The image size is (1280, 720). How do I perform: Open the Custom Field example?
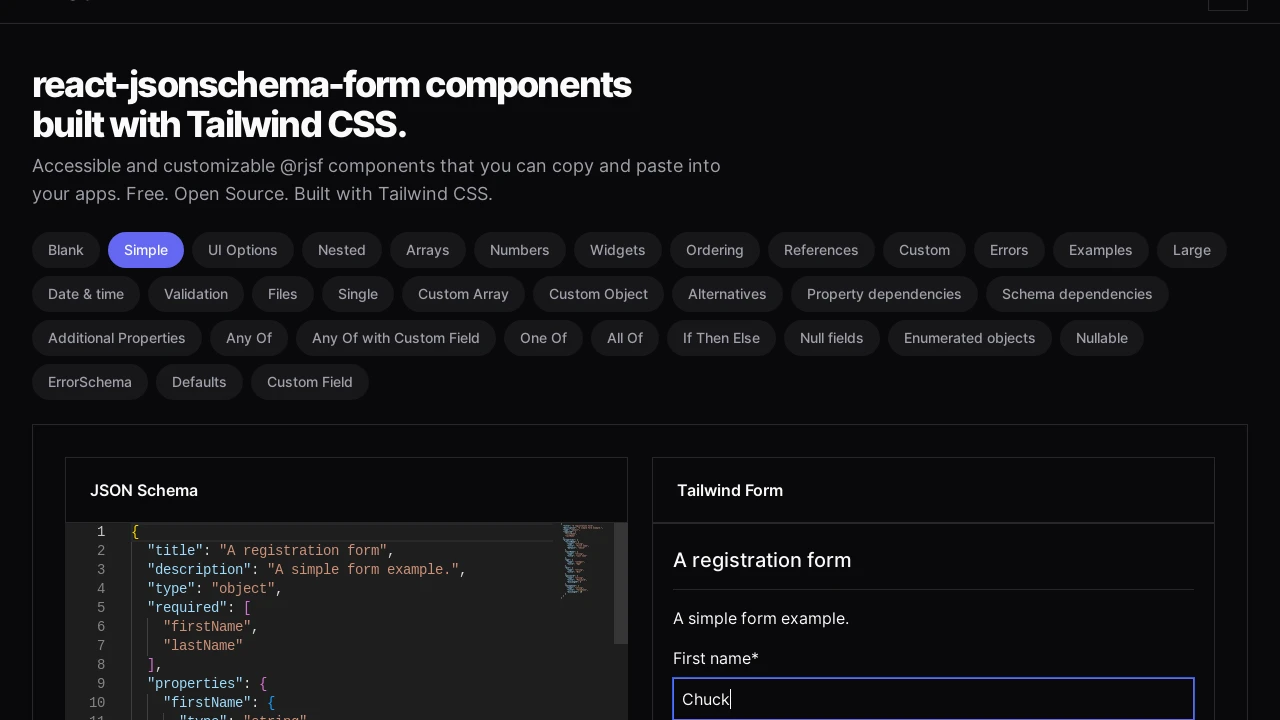point(310,382)
